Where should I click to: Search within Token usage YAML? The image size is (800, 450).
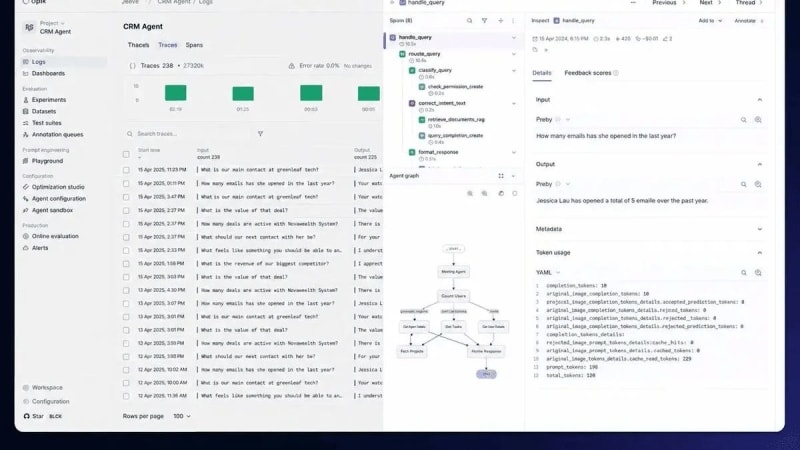pos(743,273)
